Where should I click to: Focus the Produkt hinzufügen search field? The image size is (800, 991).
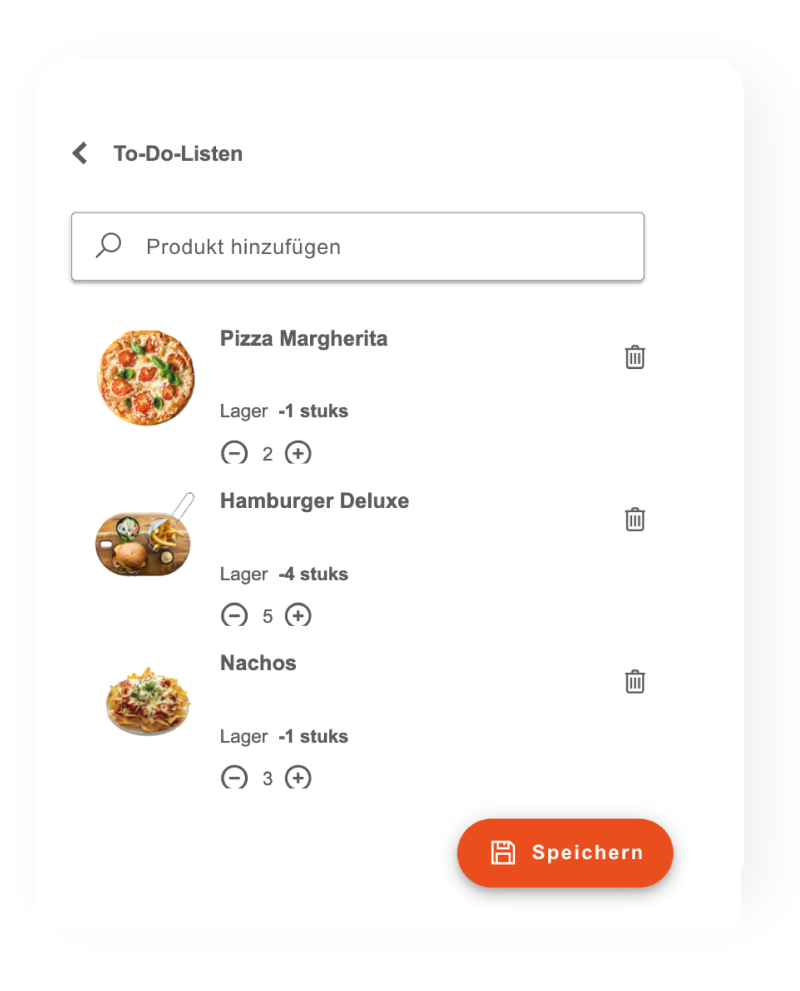click(380, 246)
